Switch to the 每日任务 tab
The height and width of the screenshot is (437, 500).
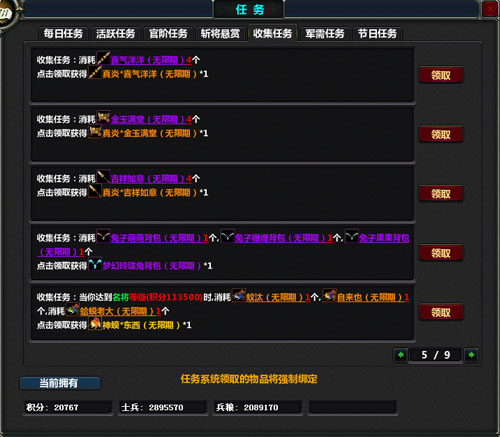coord(63,34)
